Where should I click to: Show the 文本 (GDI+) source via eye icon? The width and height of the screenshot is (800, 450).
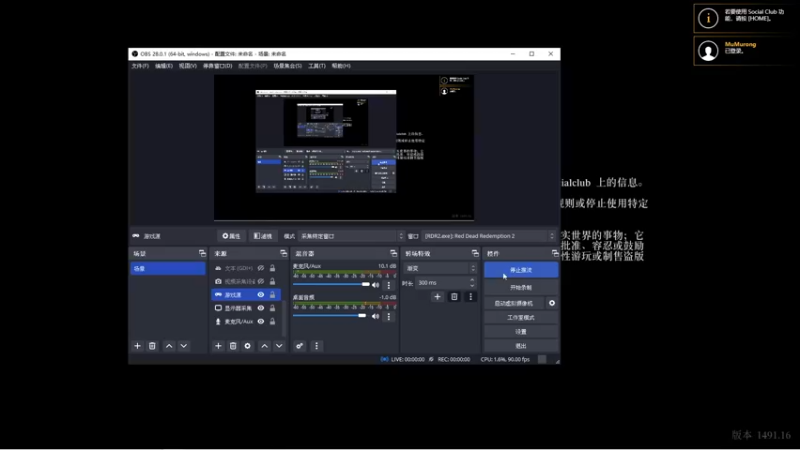pyautogui.click(x=261, y=268)
